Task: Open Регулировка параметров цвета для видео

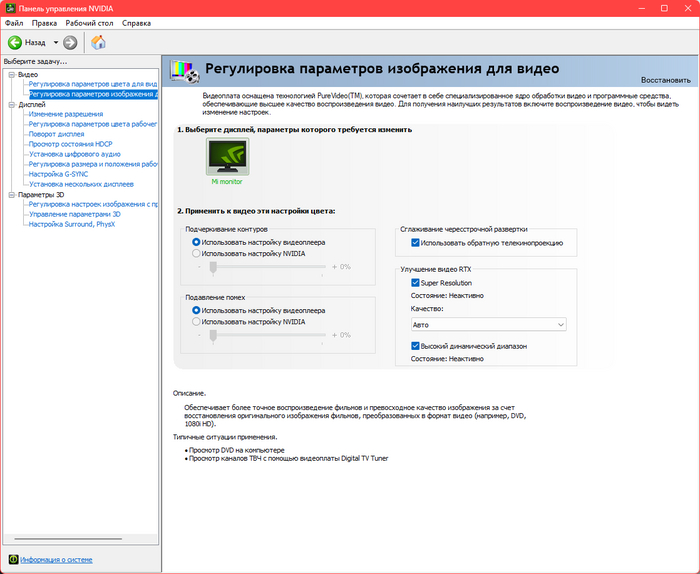Action: point(93,84)
